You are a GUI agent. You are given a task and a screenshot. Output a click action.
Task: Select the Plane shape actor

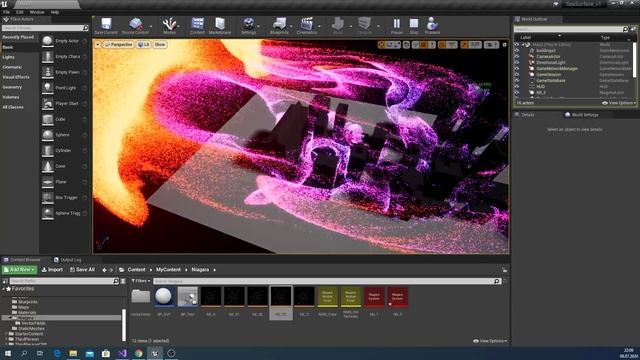(x=64, y=182)
